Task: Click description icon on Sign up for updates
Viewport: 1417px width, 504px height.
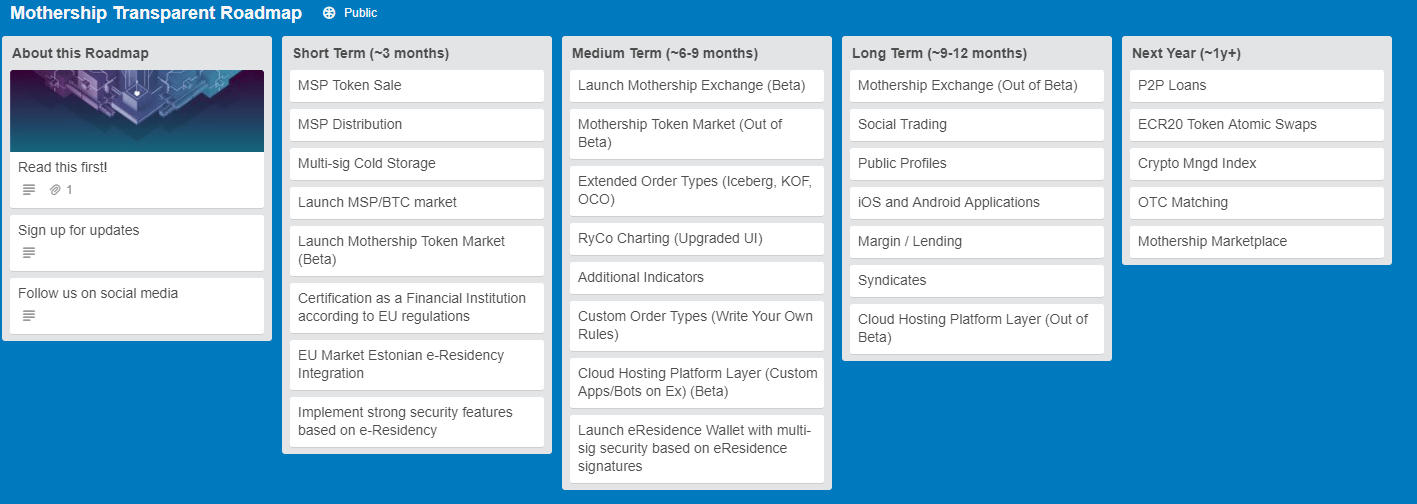Action: [x=28, y=252]
